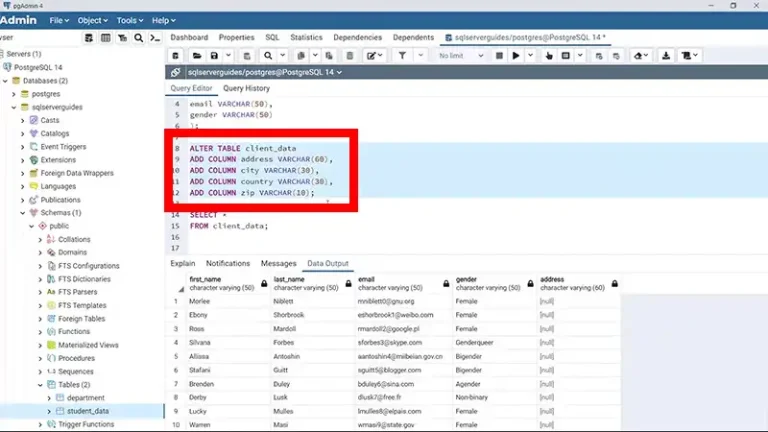Click the Commit transaction icon
The width and height of the screenshot is (768, 432).
point(599,56)
